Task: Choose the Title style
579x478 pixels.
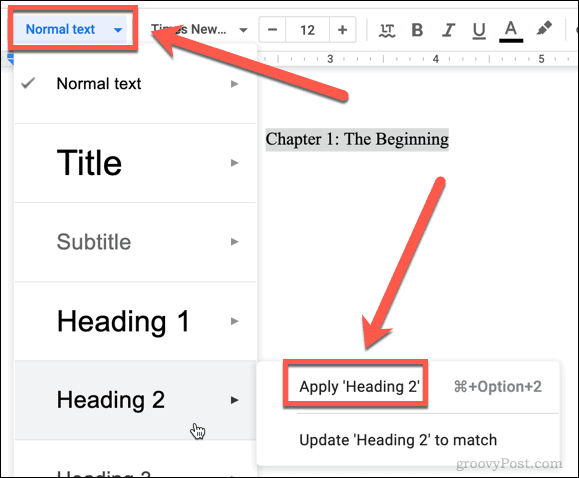Action: click(135, 163)
